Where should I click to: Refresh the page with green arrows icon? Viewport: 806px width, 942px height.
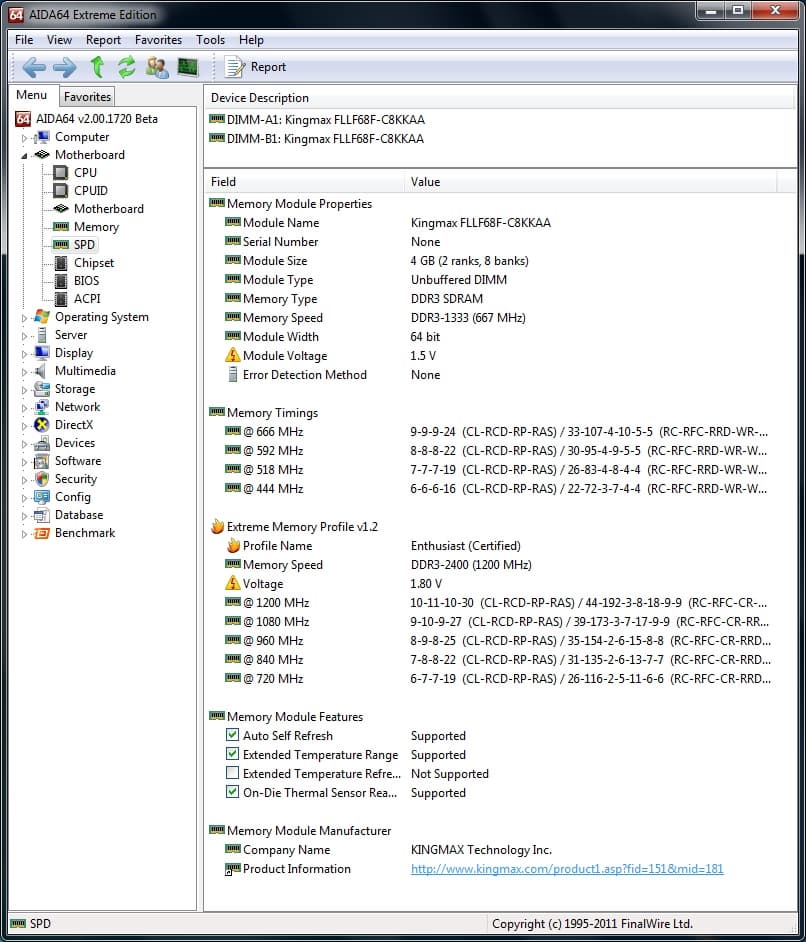[126, 67]
